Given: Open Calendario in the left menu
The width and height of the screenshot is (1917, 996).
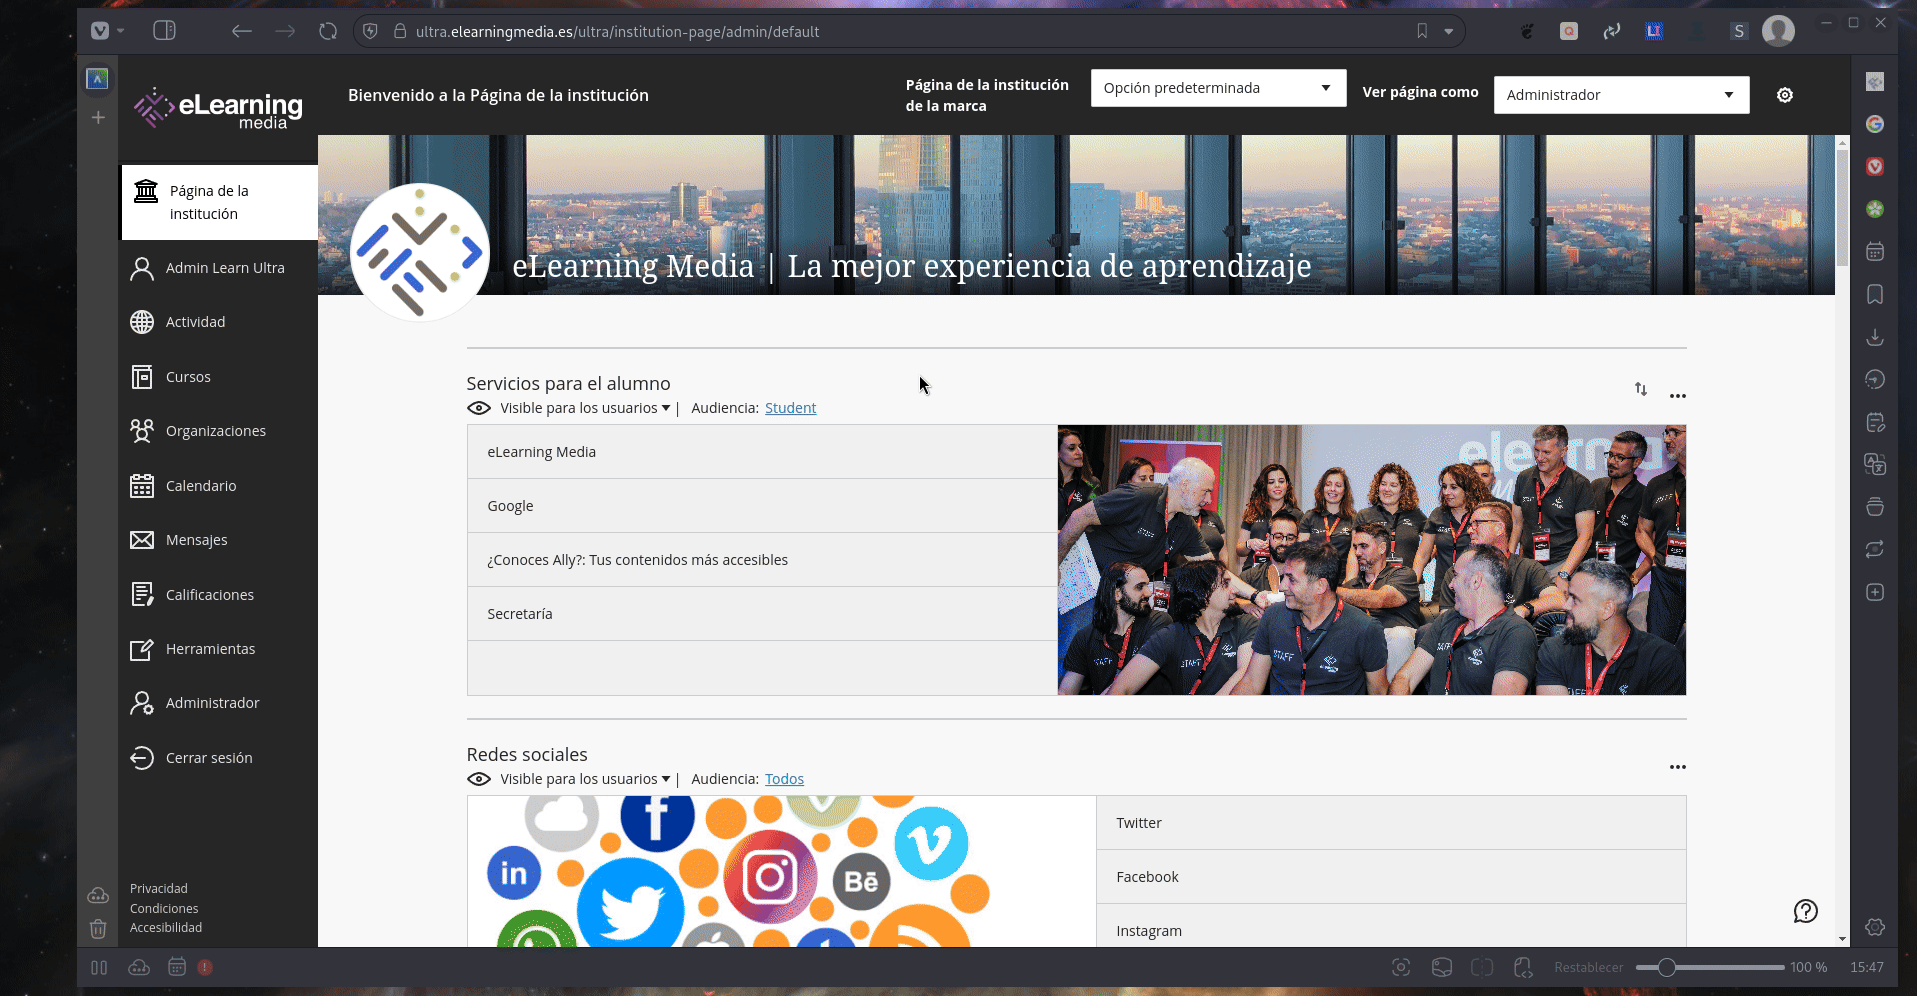Looking at the screenshot, I should 219,486.
